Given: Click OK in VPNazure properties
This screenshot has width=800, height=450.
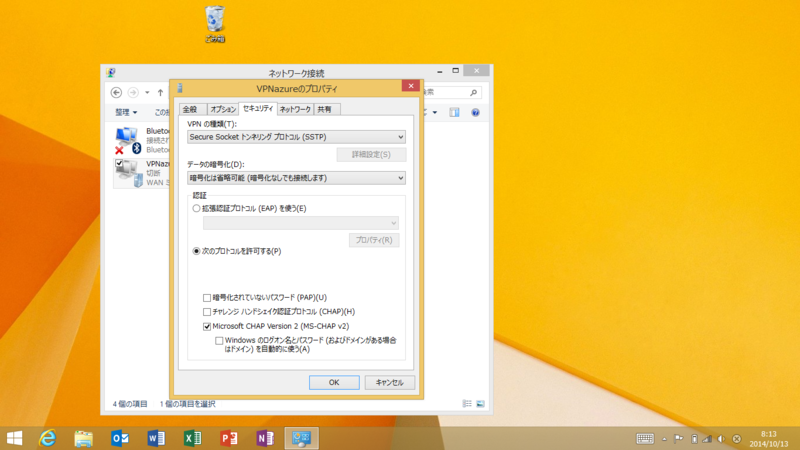Looking at the screenshot, I should 334,382.
